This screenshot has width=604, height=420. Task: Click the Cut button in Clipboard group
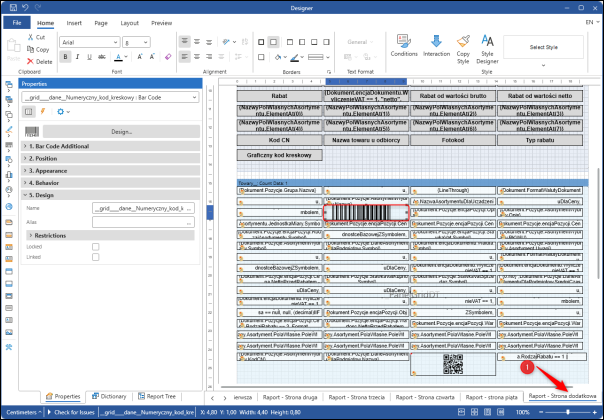click(x=36, y=37)
